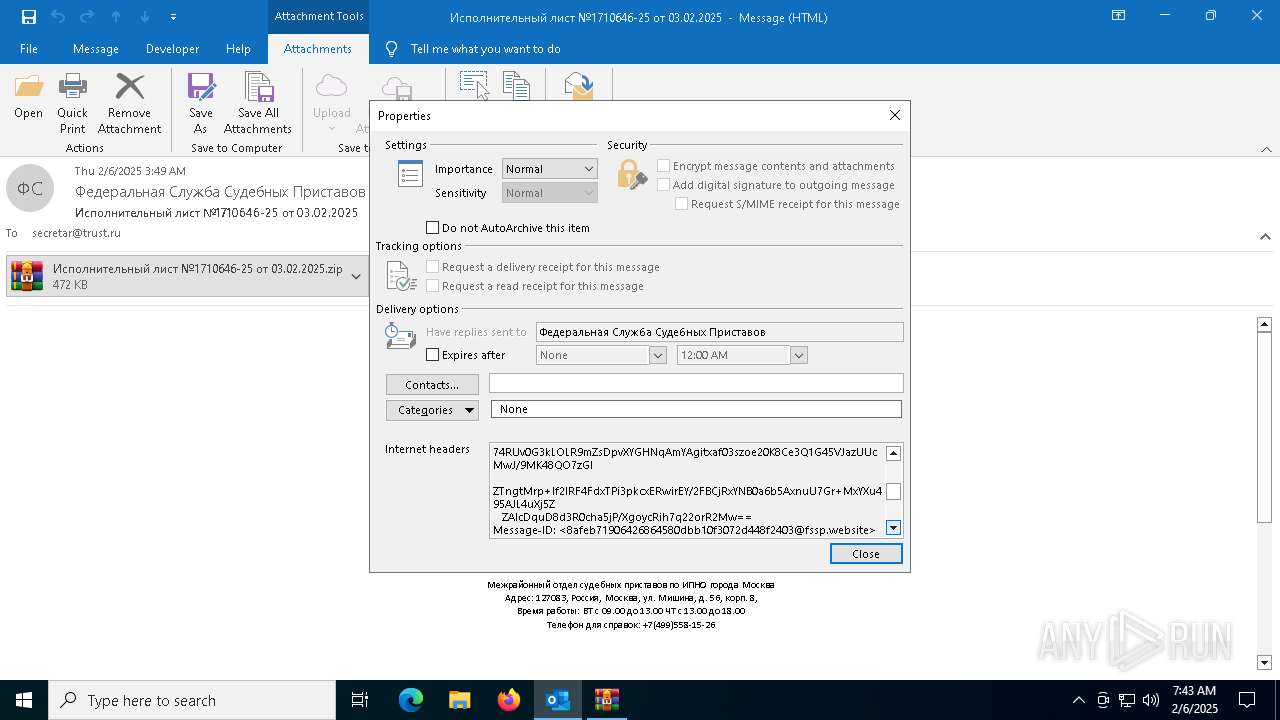Toggle Request S/MIME receipt checkbox
1280x720 pixels.
tap(681, 204)
